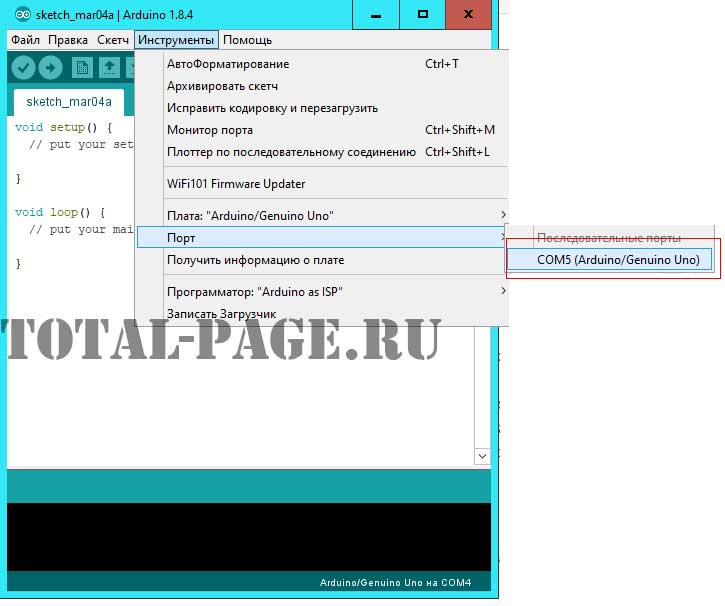
Task: Expand the Порт submenu
Action: [x=322, y=238]
